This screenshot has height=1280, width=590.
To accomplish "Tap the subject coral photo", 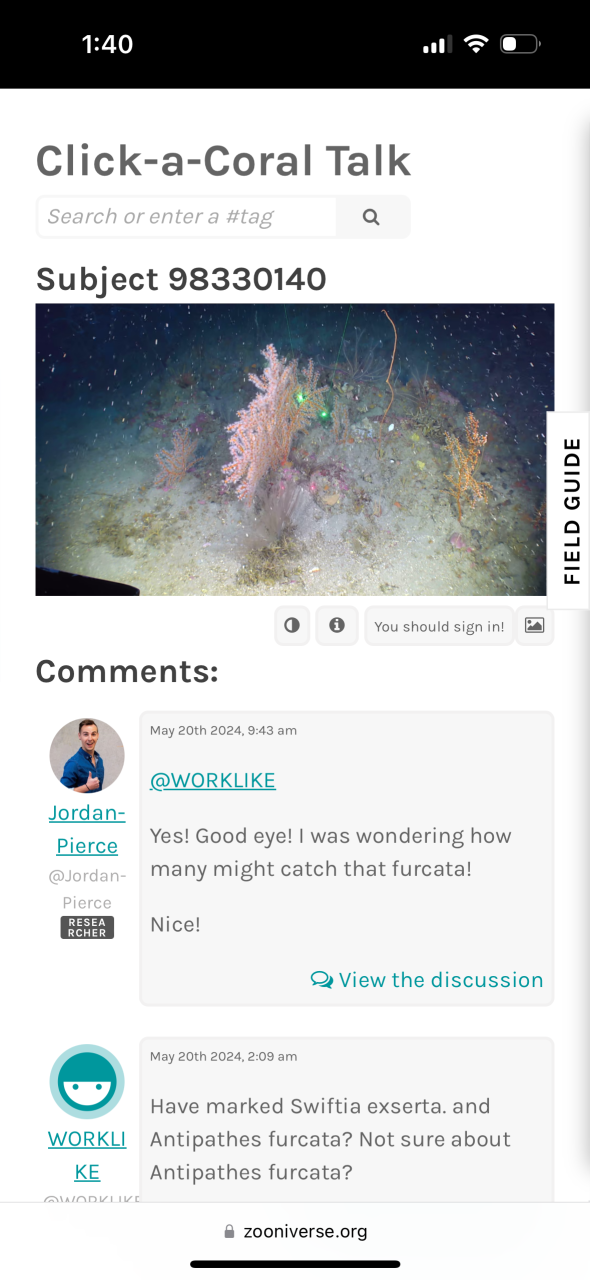I will click(x=295, y=450).
